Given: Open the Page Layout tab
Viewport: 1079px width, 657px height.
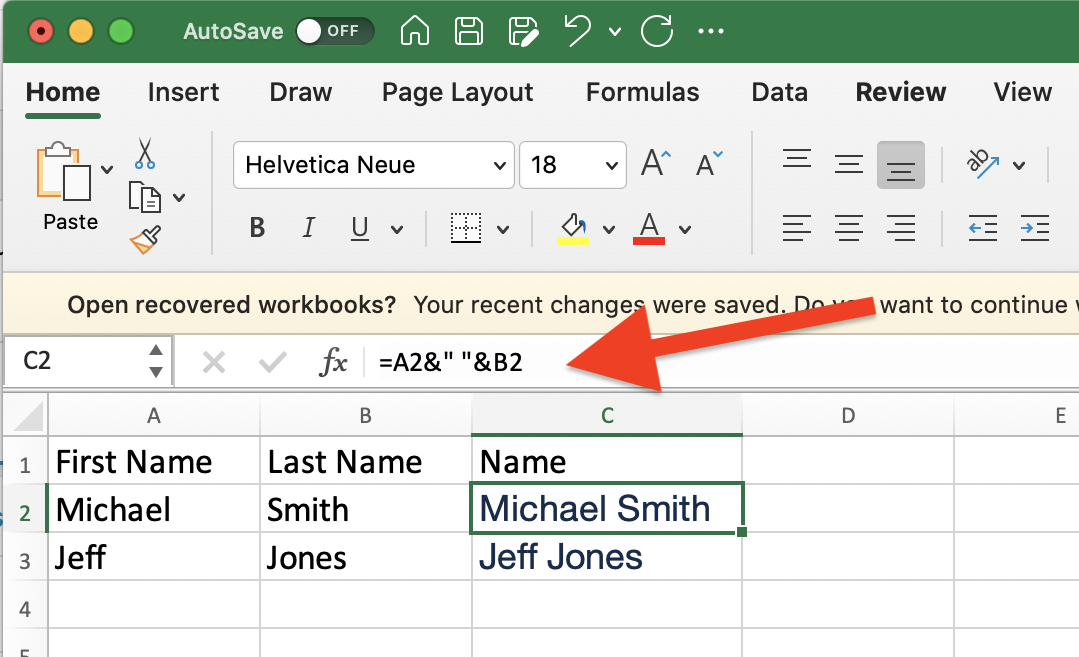Looking at the screenshot, I should point(457,93).
